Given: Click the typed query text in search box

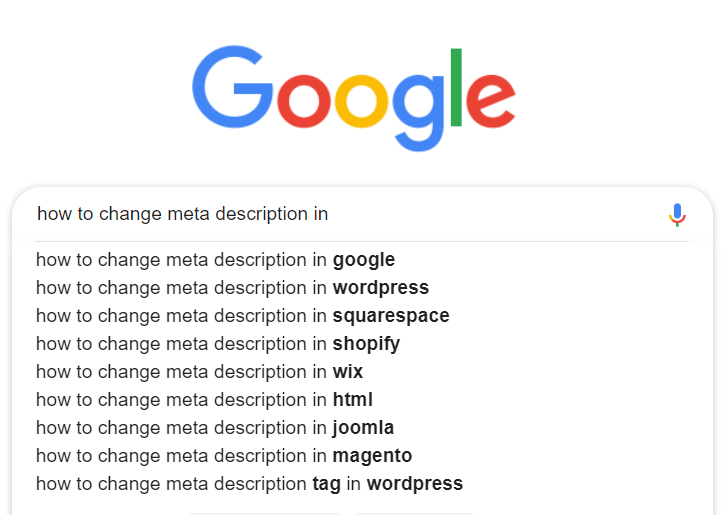Looking at the screenshot, I should (182, 214).
